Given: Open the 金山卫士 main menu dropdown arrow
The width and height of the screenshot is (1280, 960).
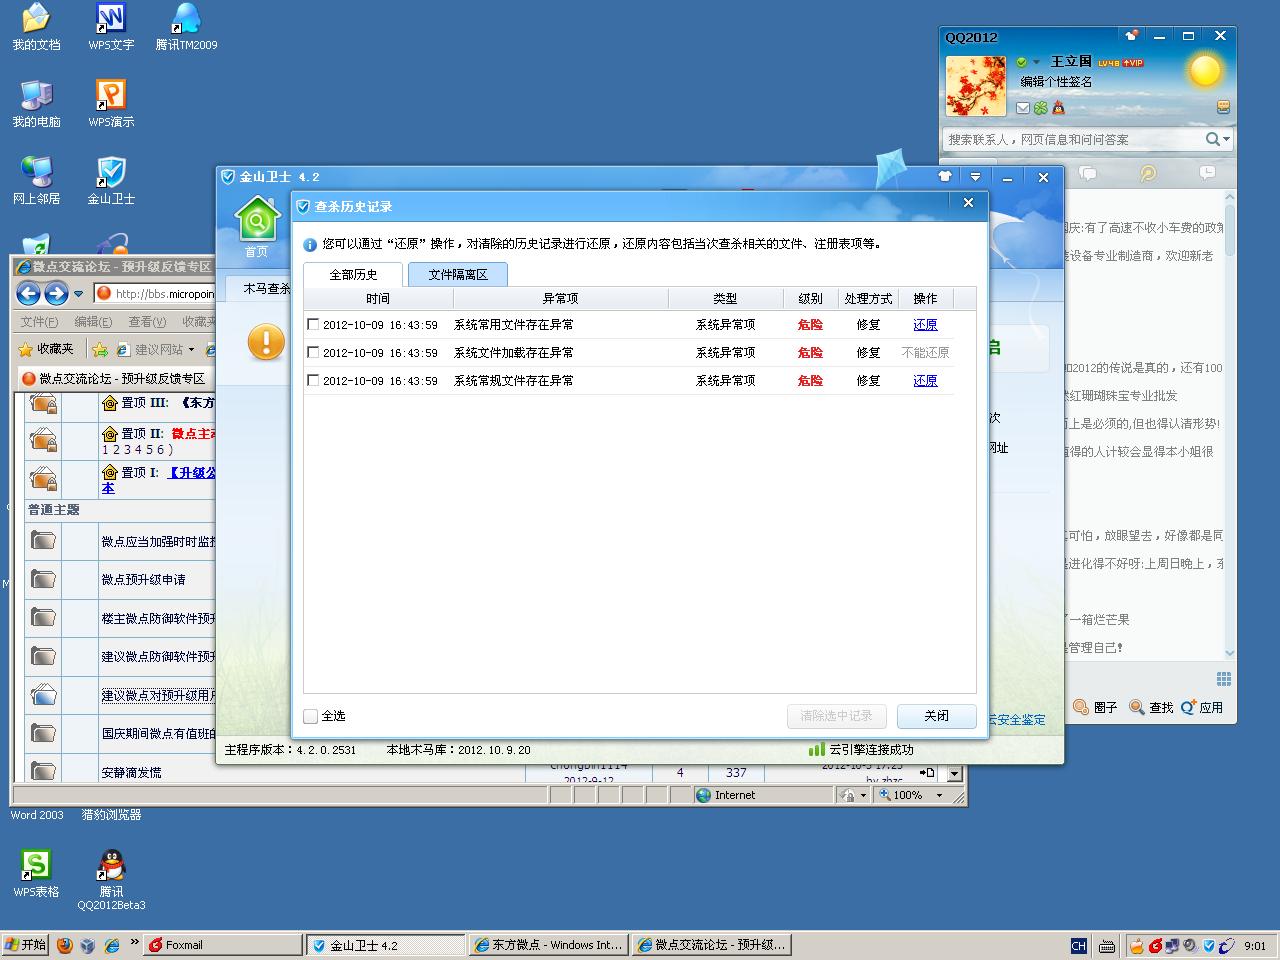Looking at the screenshot, I should pos(975,177).
